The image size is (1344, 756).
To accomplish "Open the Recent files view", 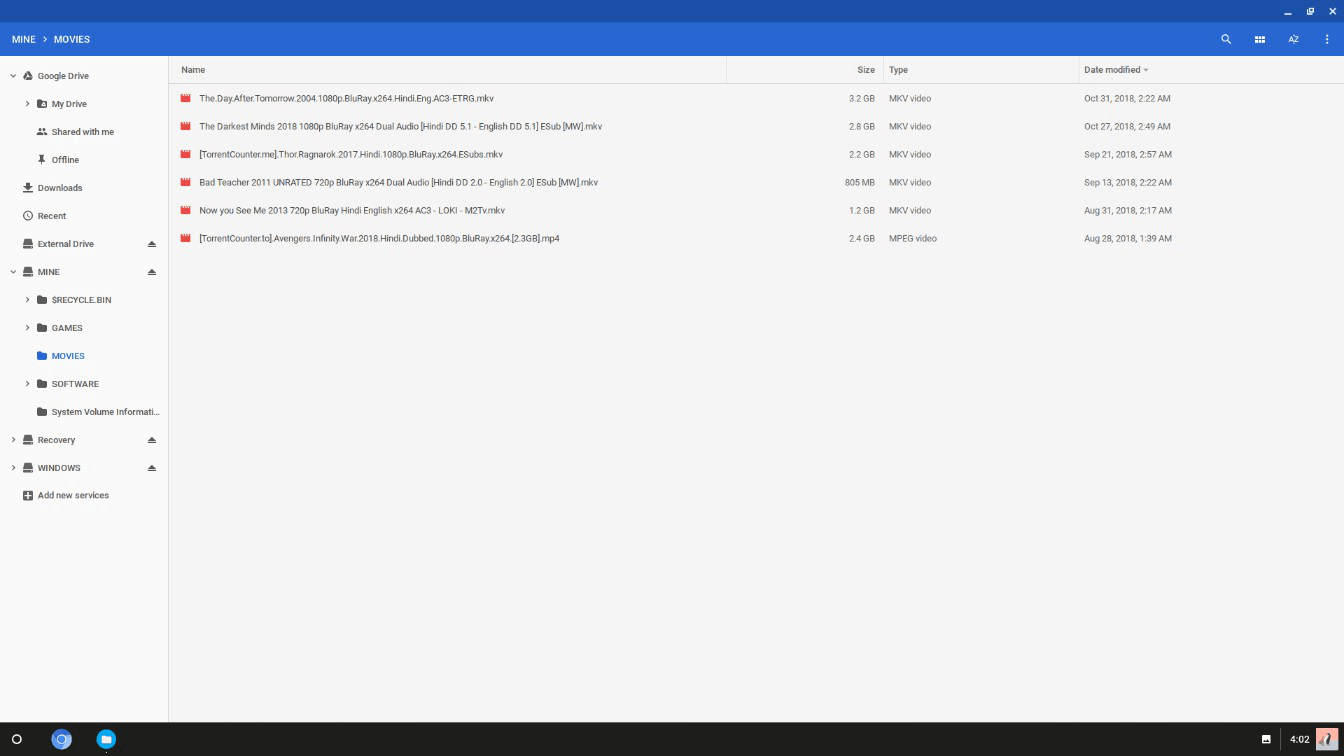I will coord(52,216).
